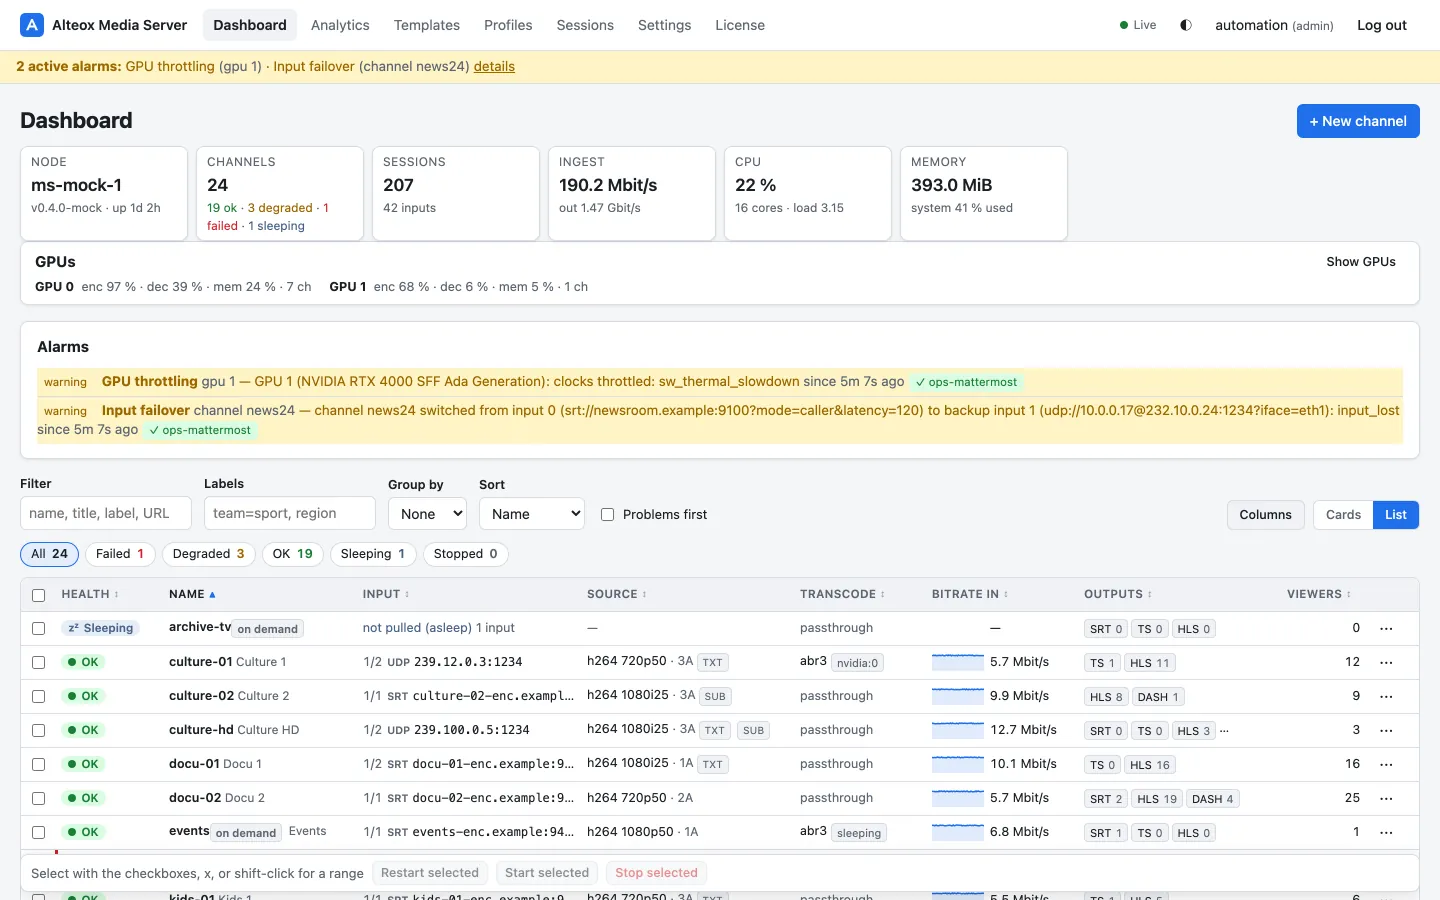Image resolution: width=1440 pixels, height=900 pixels.
Task: Open row actions menu for docu-02
Action: click(1386, 799)
